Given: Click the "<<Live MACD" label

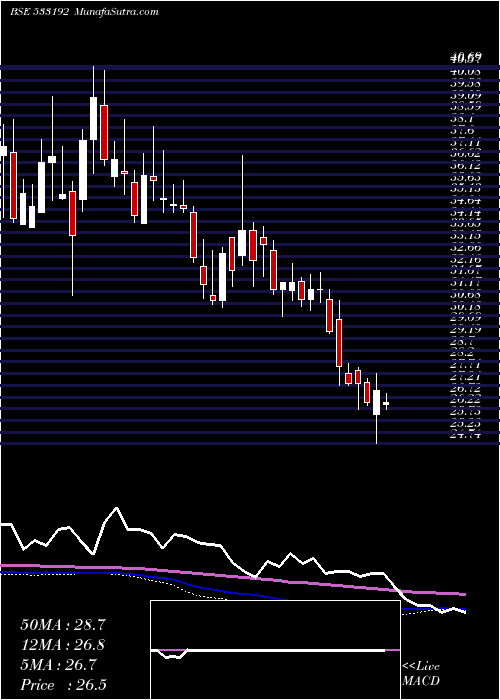Looking at the screenshot, I should coord(421,673).
